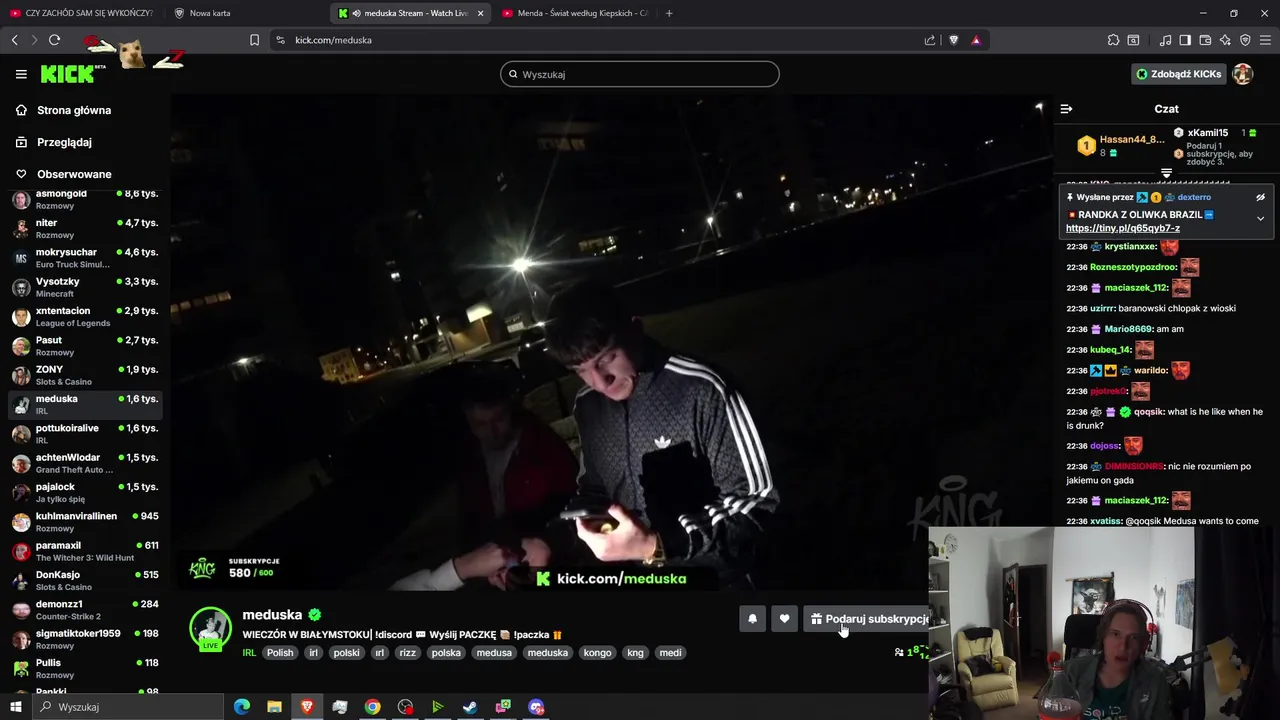Collapse the gift leaderboard handle
1280x720 pixels.
tap(1166, 173)
